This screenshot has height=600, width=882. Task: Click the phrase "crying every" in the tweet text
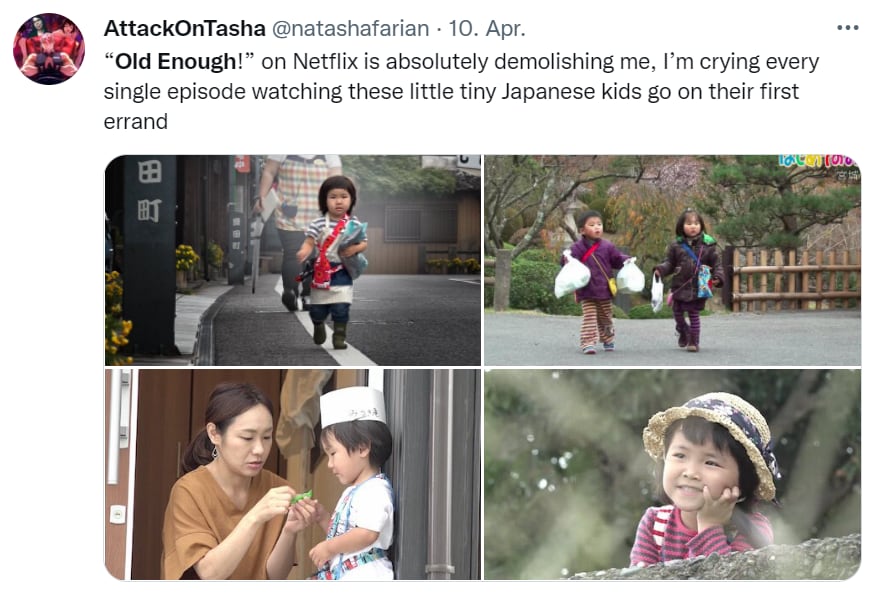point(759,61)
